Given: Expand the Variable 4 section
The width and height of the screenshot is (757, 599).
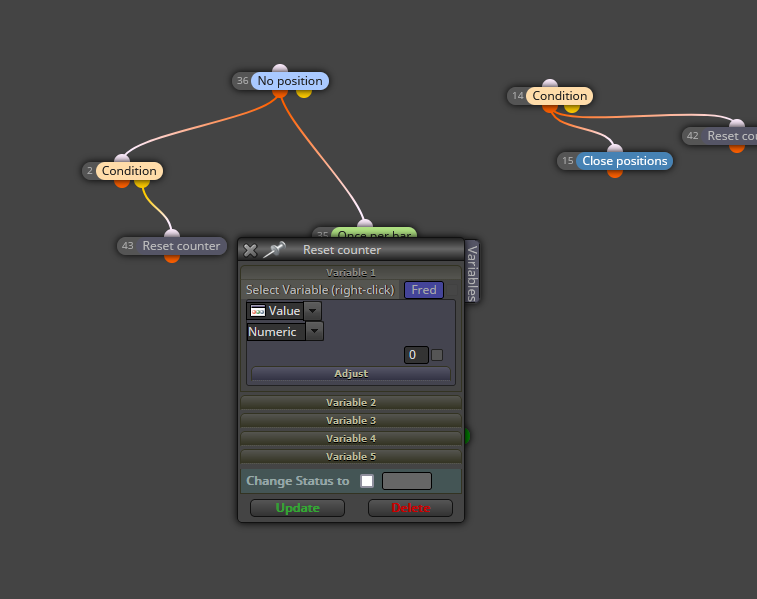Looking at the screenshot, I should pos(351,438).
